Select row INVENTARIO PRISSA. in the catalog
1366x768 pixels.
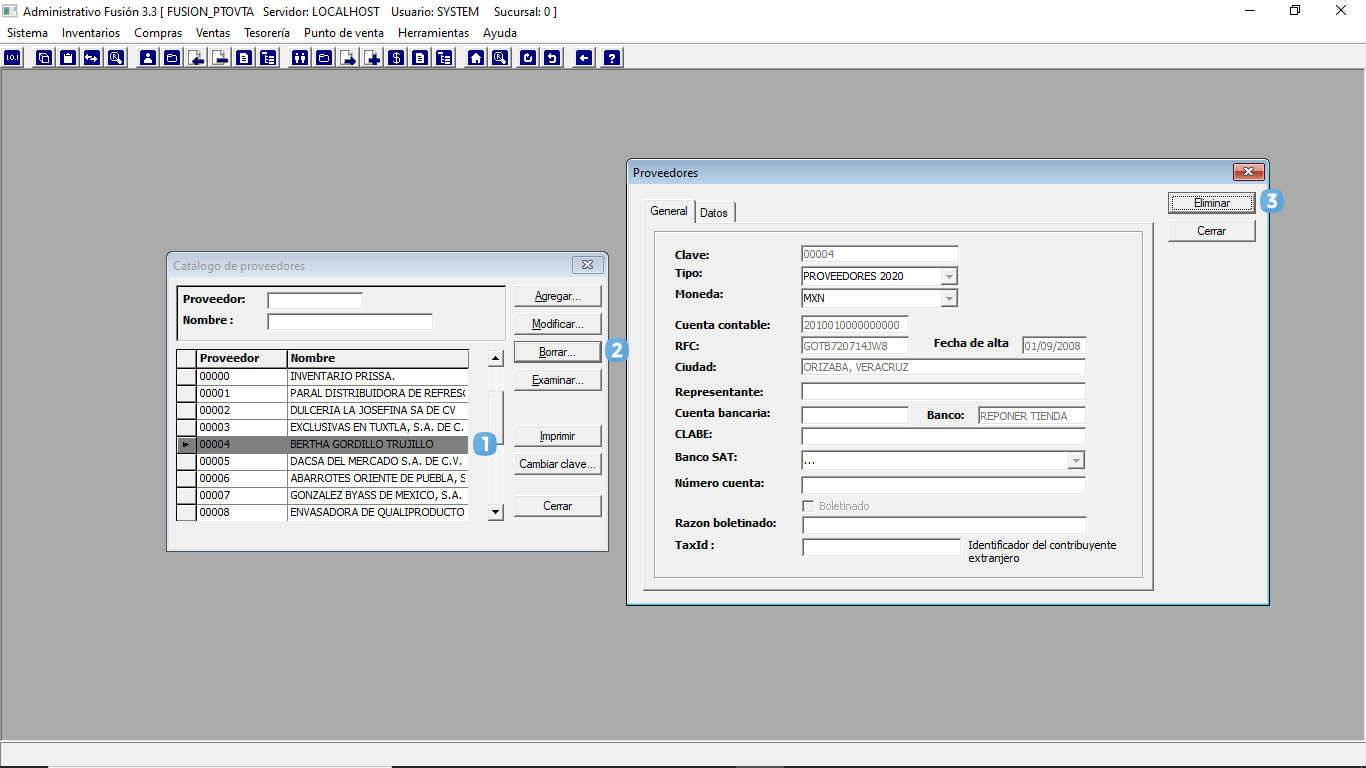point(322,376)
